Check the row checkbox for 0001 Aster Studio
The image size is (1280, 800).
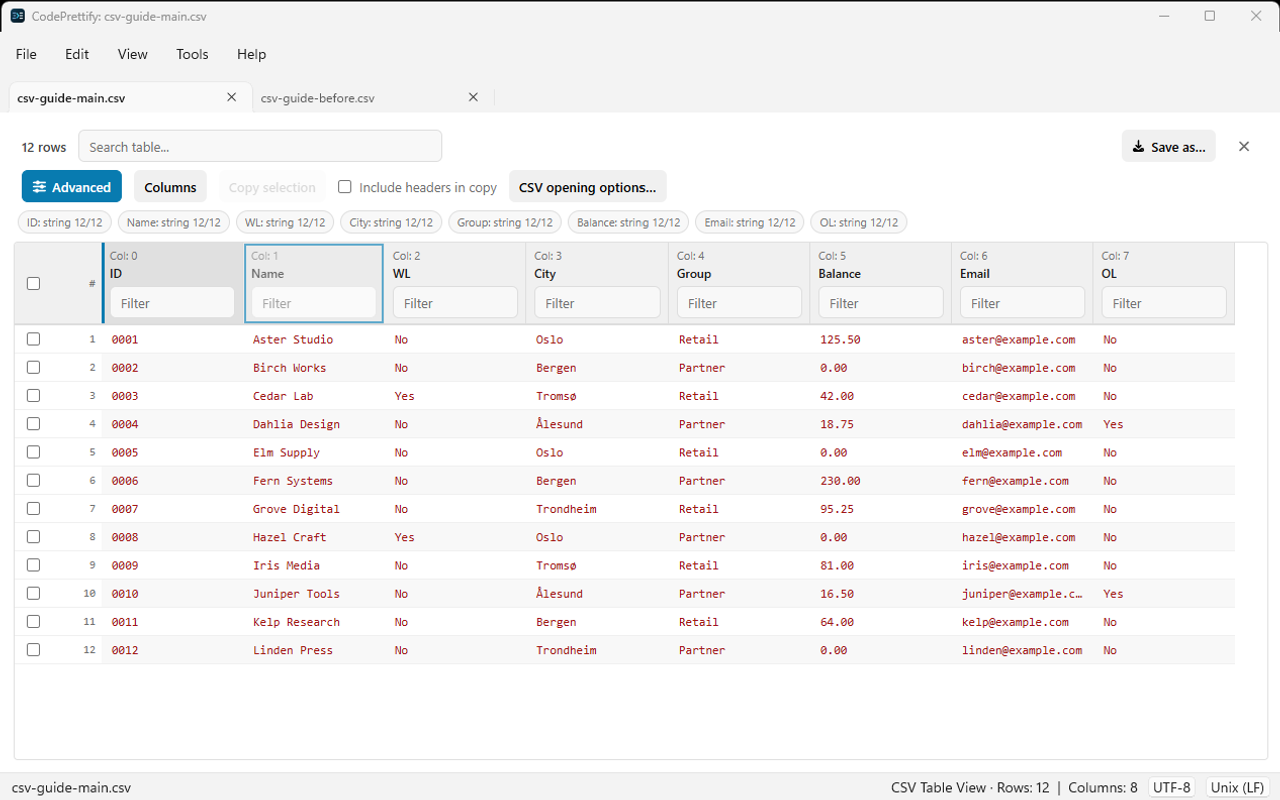coord(33,339)
